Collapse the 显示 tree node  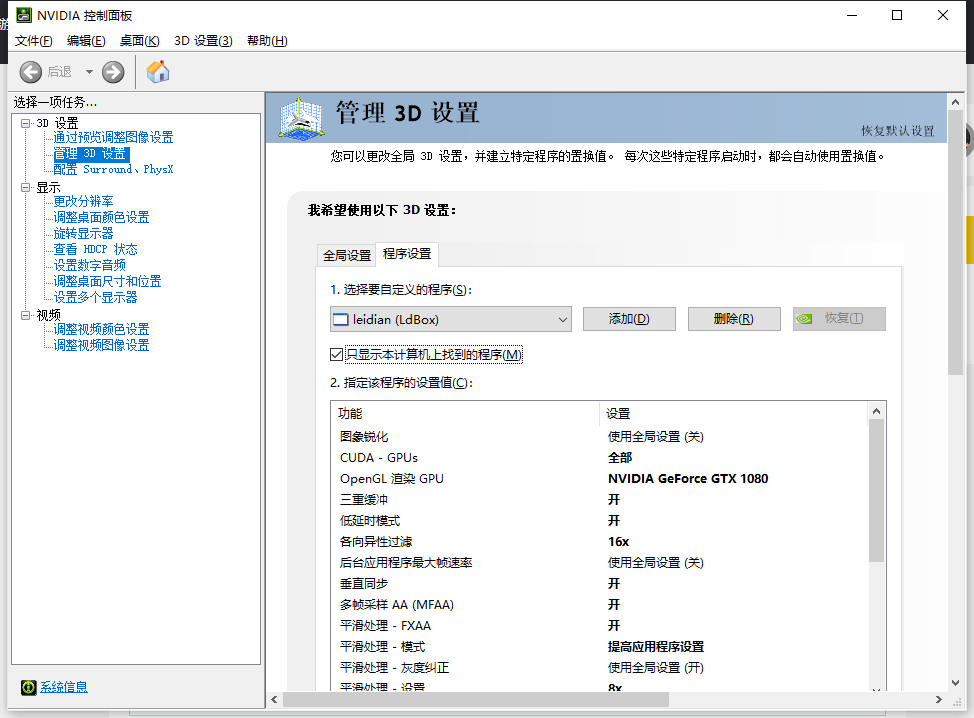26,187
